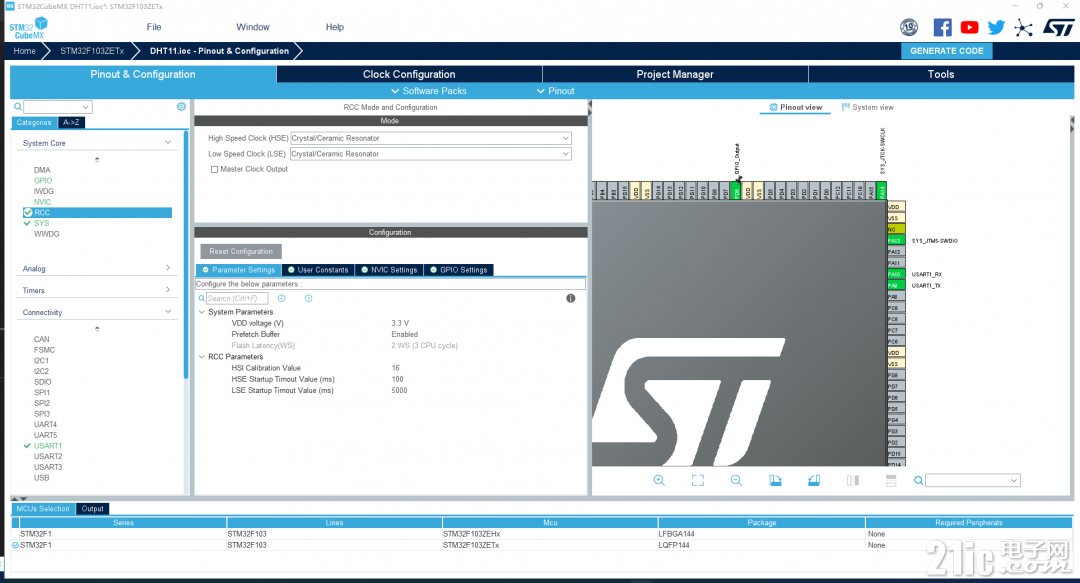Click the STM32CubeMX logo
The image size is (1080, 583).
28,29
